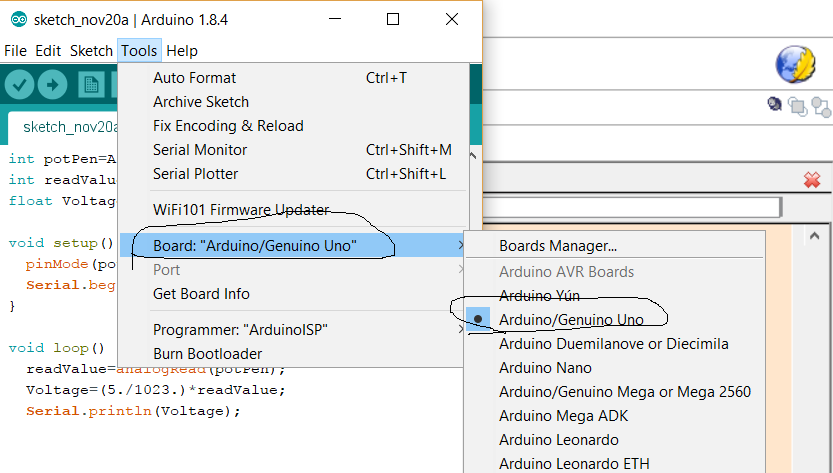Select the Arduino/Genuino Uno board

point(615,319)
